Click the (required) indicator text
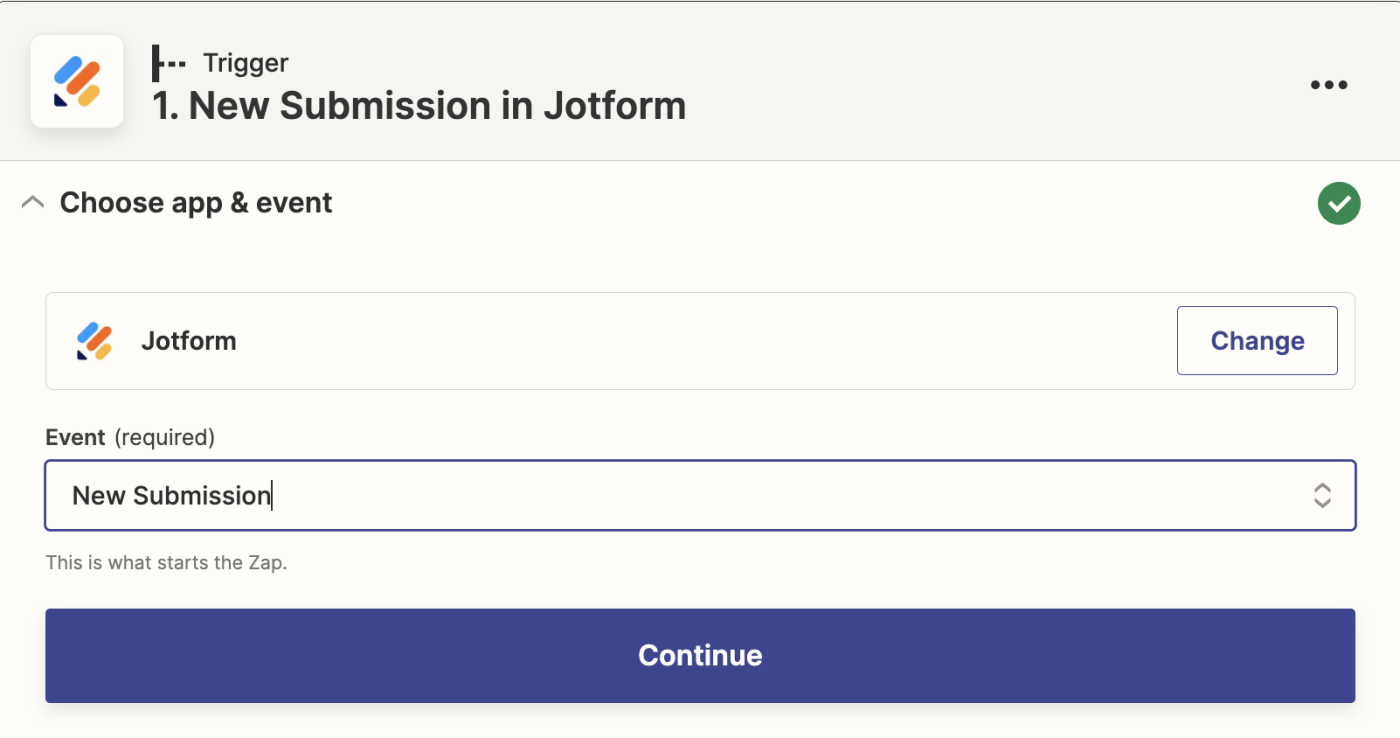1400x738 pixels. tap(164, 437)
